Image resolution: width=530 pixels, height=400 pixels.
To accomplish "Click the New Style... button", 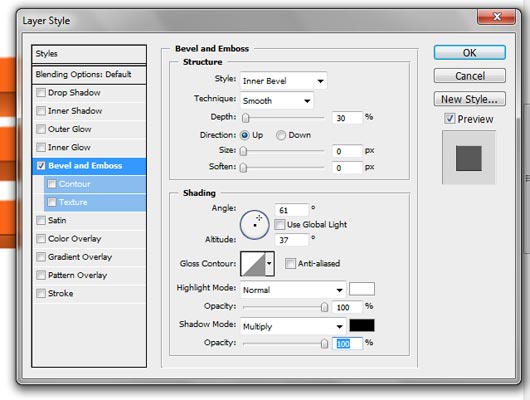I will click(x=469, y=99).
